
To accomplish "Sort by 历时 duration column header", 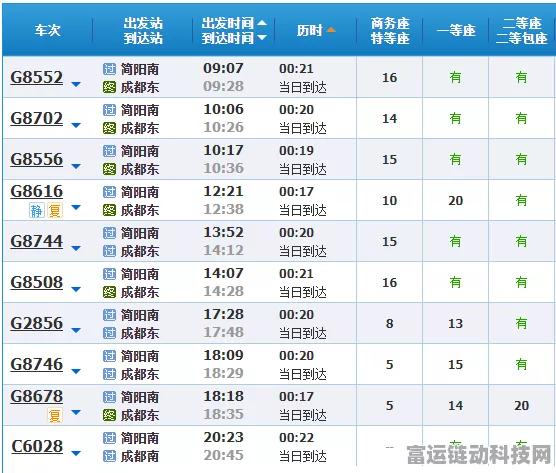I will (x=316, y=30).
